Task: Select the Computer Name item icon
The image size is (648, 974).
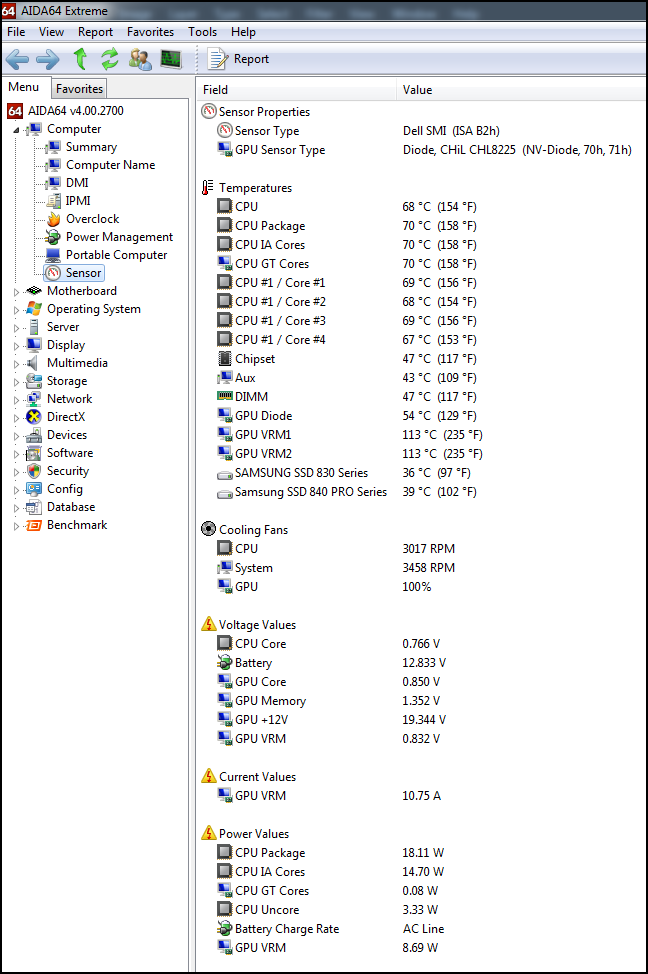Action: pos(54,165)
